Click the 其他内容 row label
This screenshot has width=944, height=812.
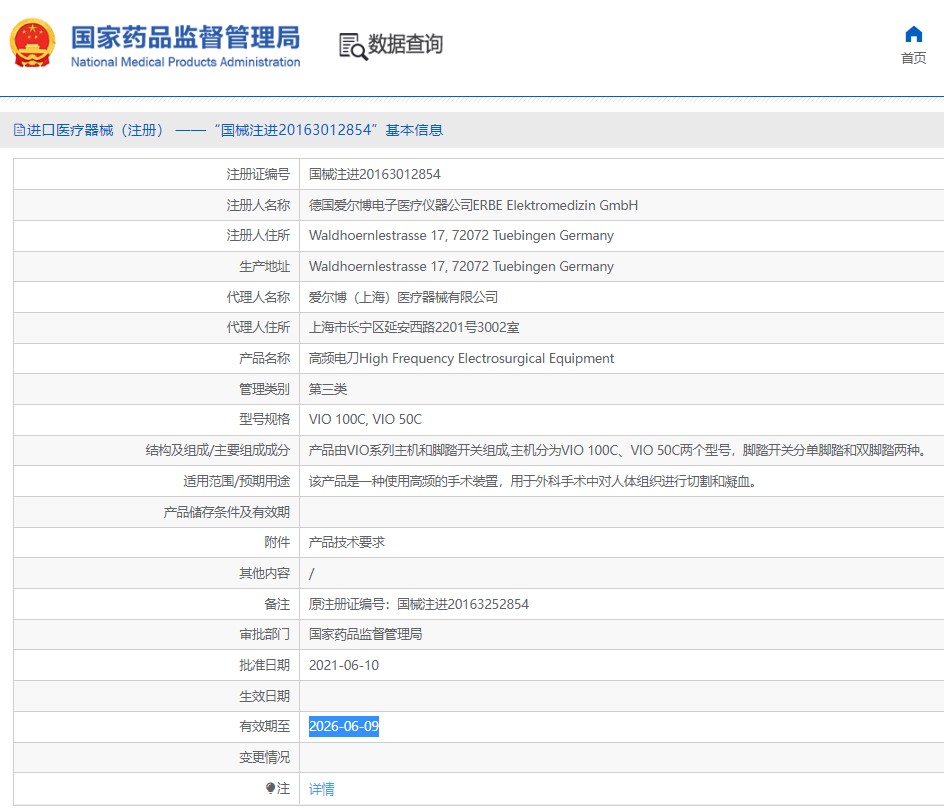pos(264,574)
